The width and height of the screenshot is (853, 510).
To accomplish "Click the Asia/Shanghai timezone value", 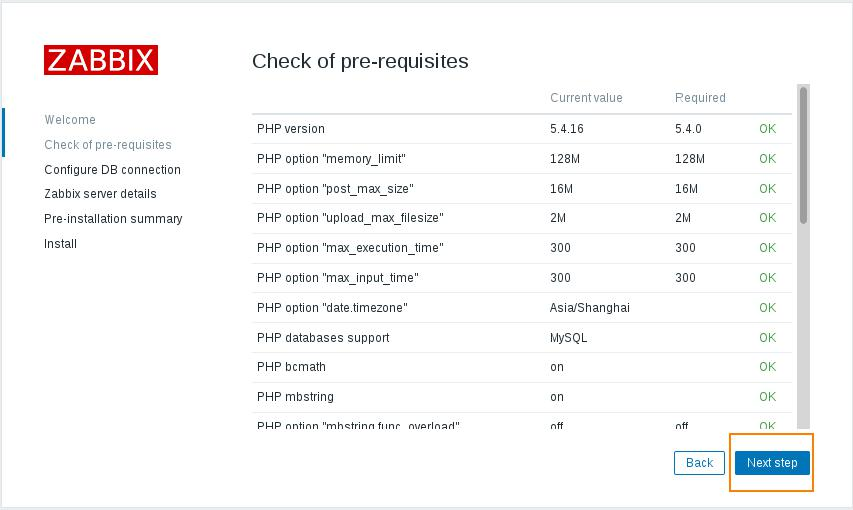I will click(590, 308).
